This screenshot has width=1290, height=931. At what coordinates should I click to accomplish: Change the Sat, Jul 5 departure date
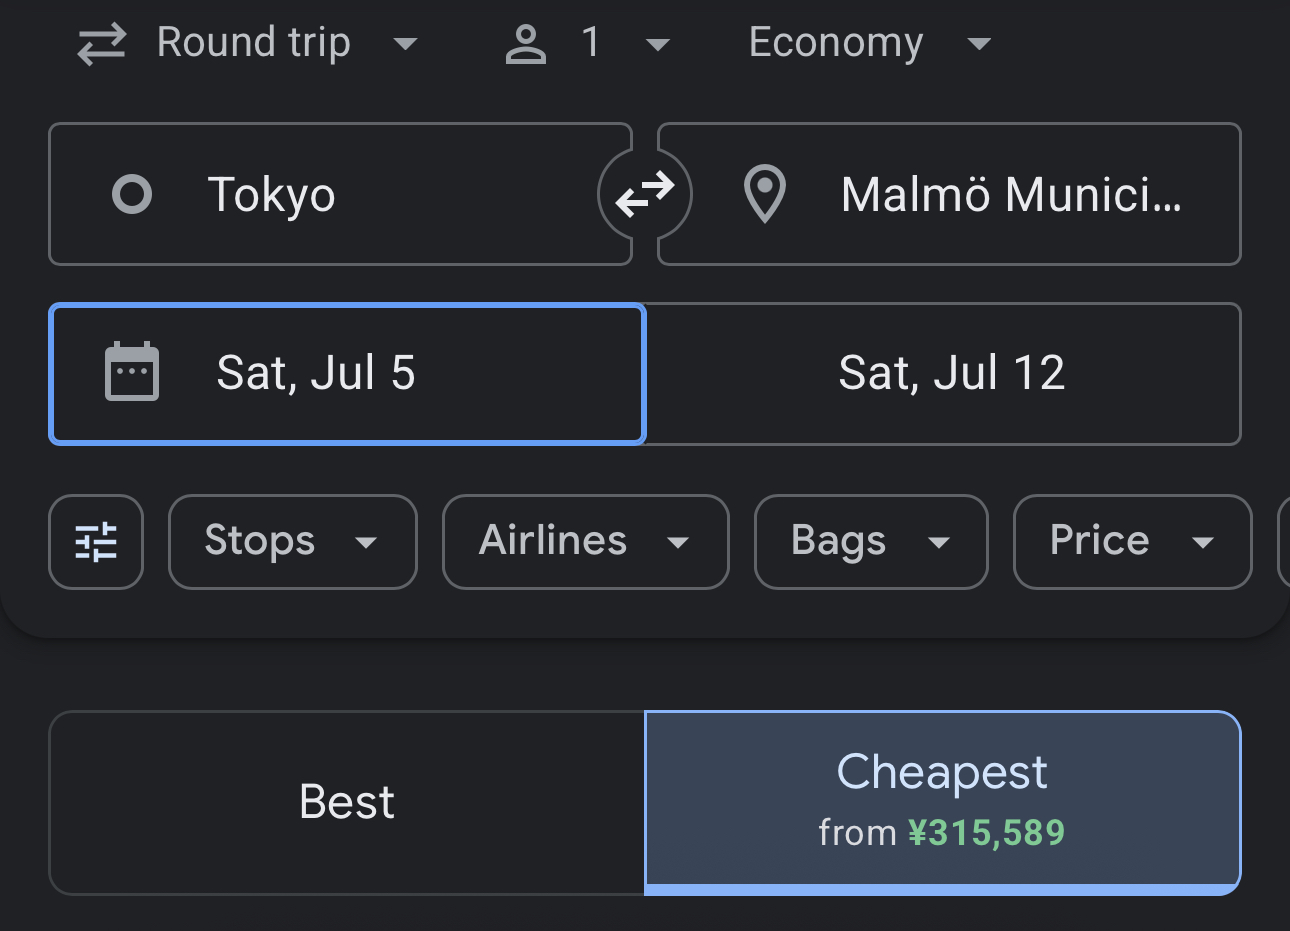tap(347, 374)
